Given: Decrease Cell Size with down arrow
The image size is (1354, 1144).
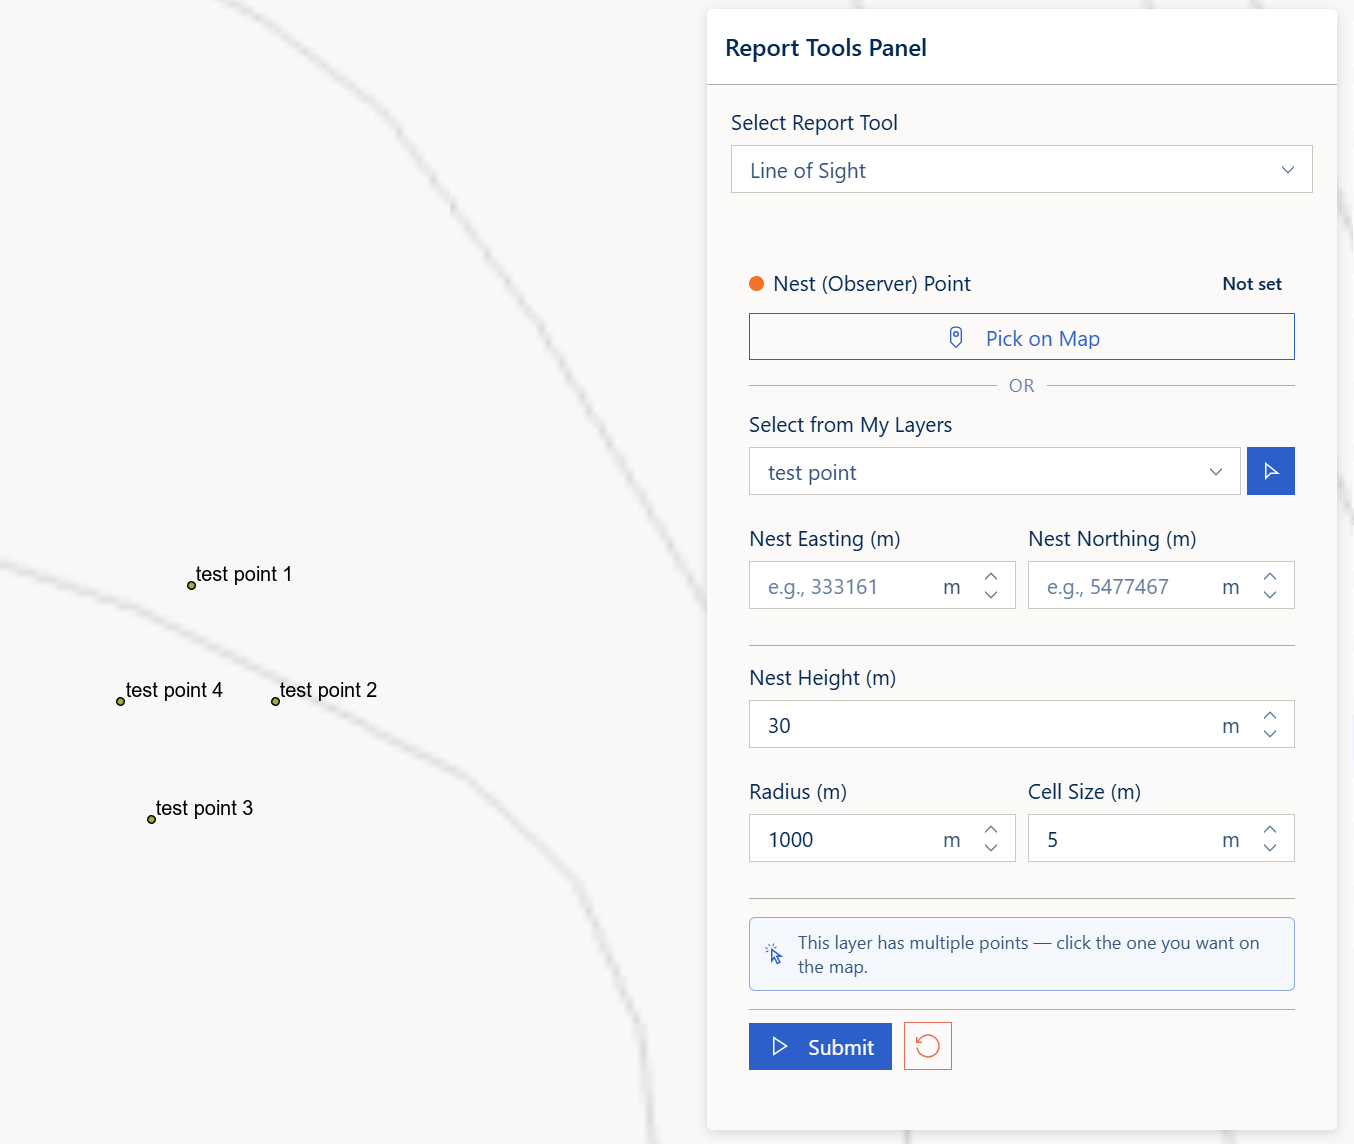Looking at the screenshot, I should coord(1270,848).
